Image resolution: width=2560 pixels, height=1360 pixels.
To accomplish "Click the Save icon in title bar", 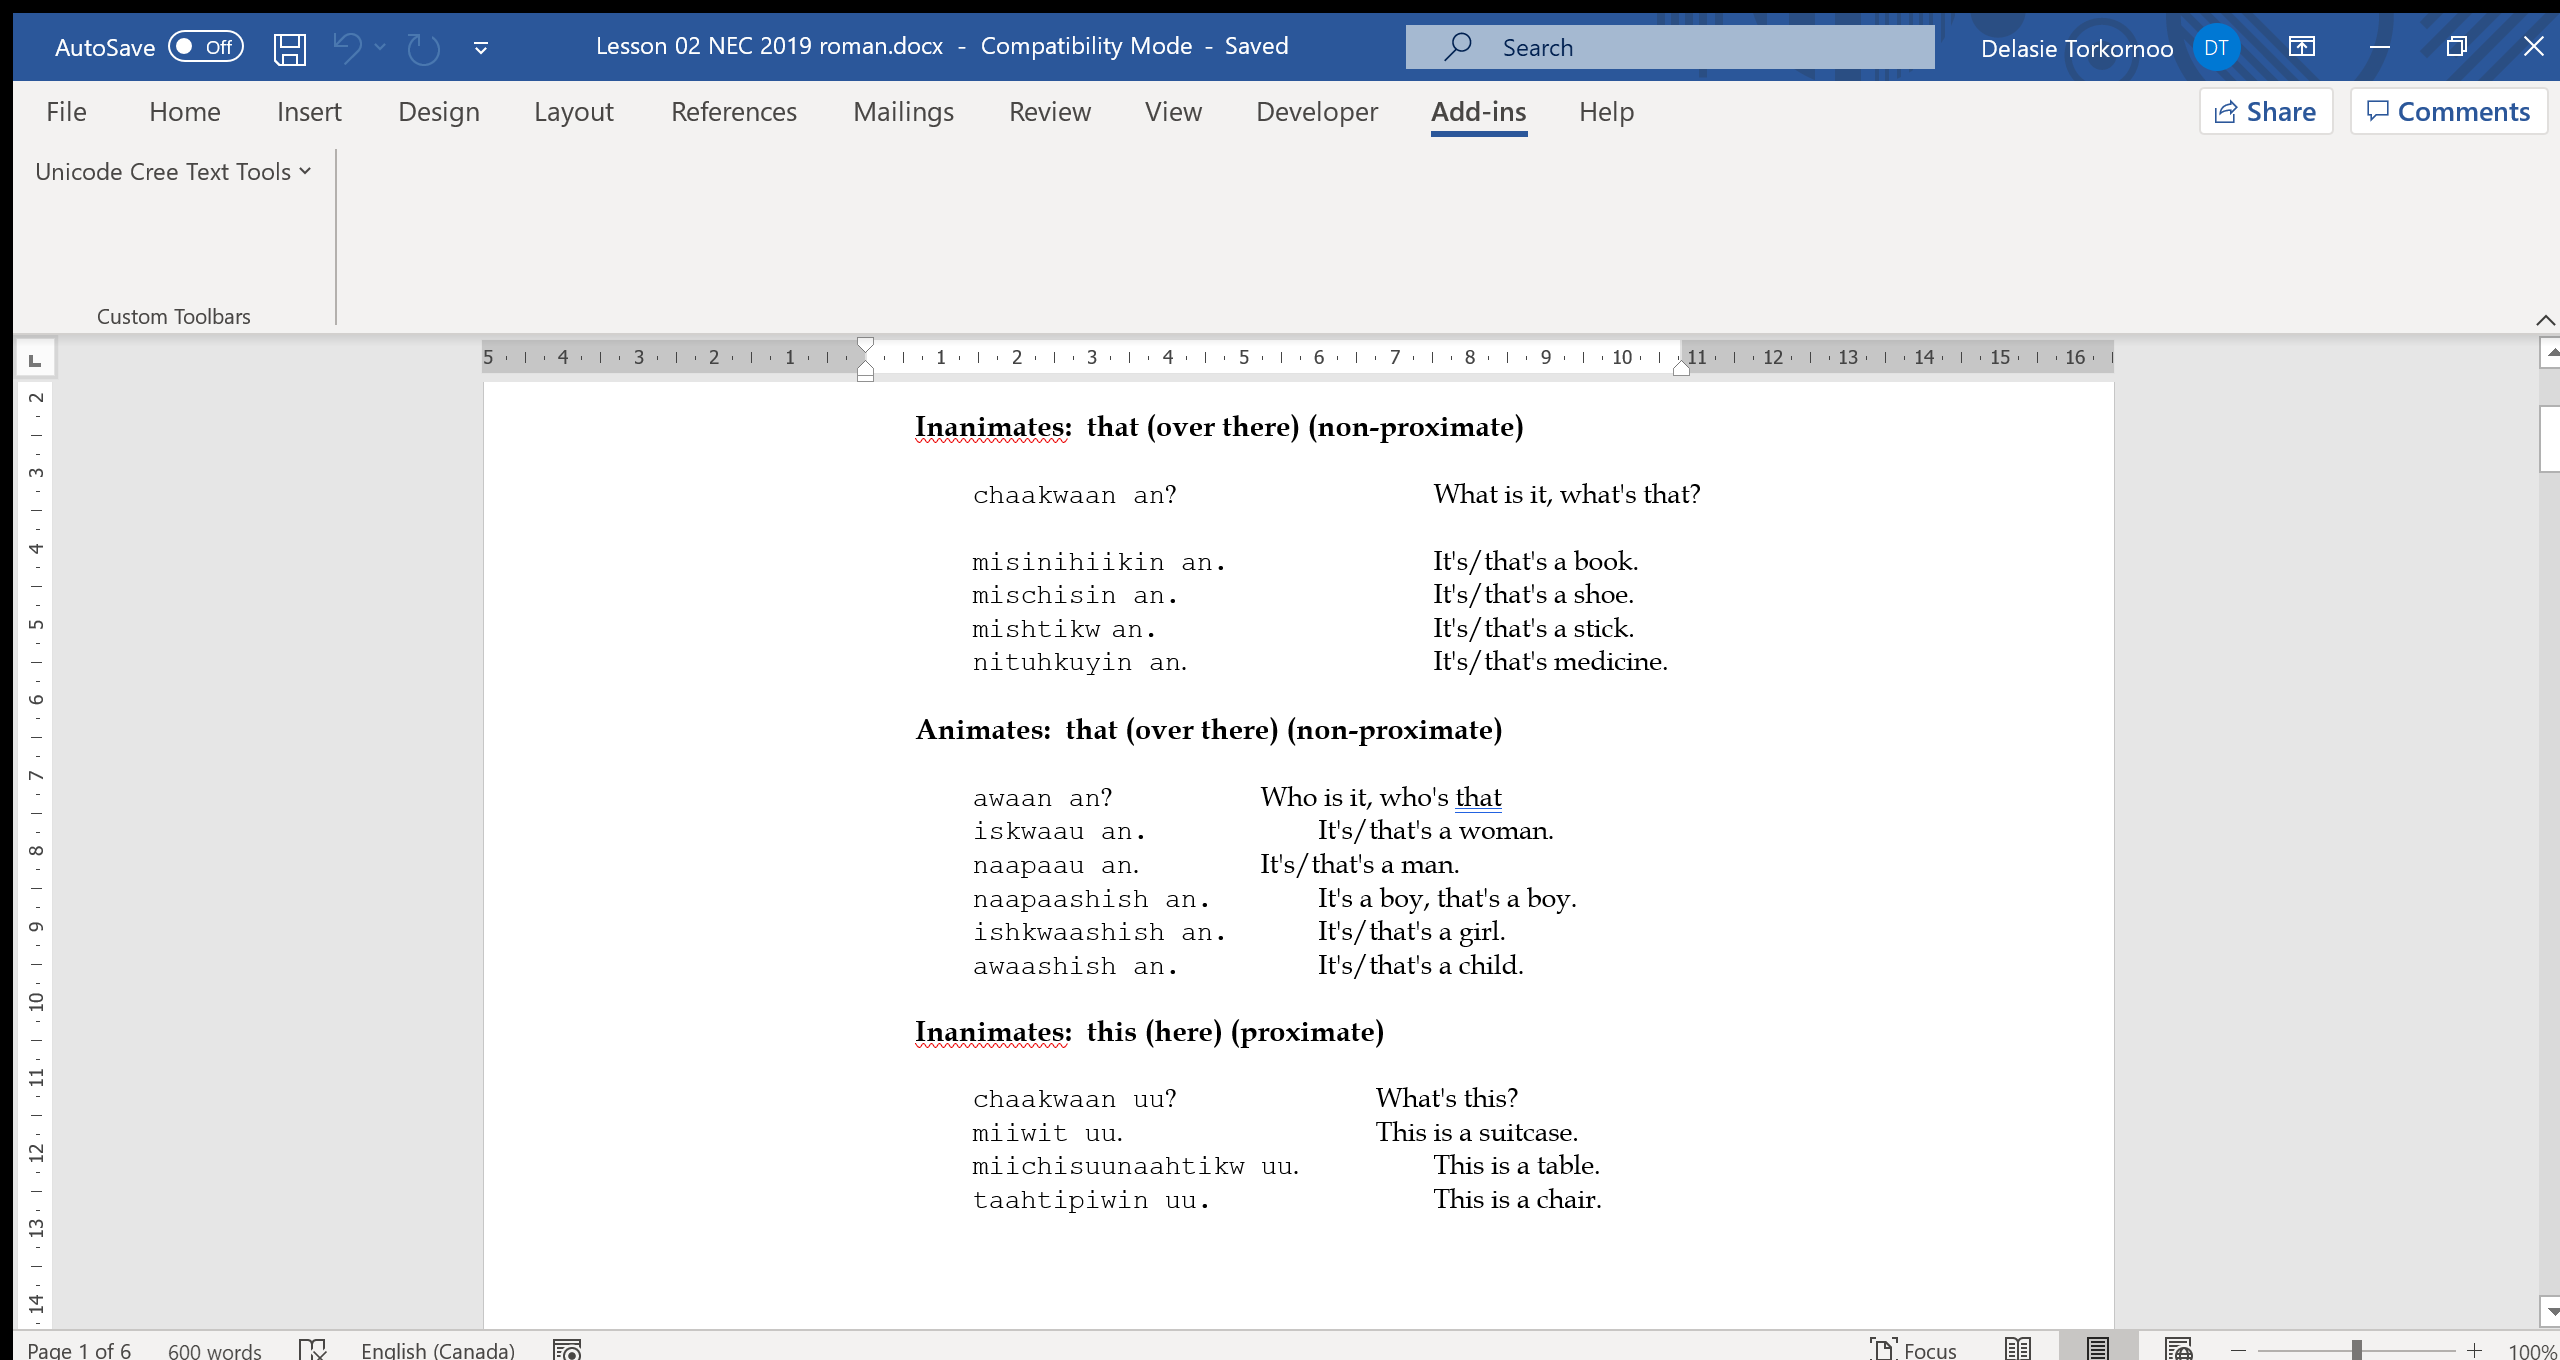I will click(290, 47).
